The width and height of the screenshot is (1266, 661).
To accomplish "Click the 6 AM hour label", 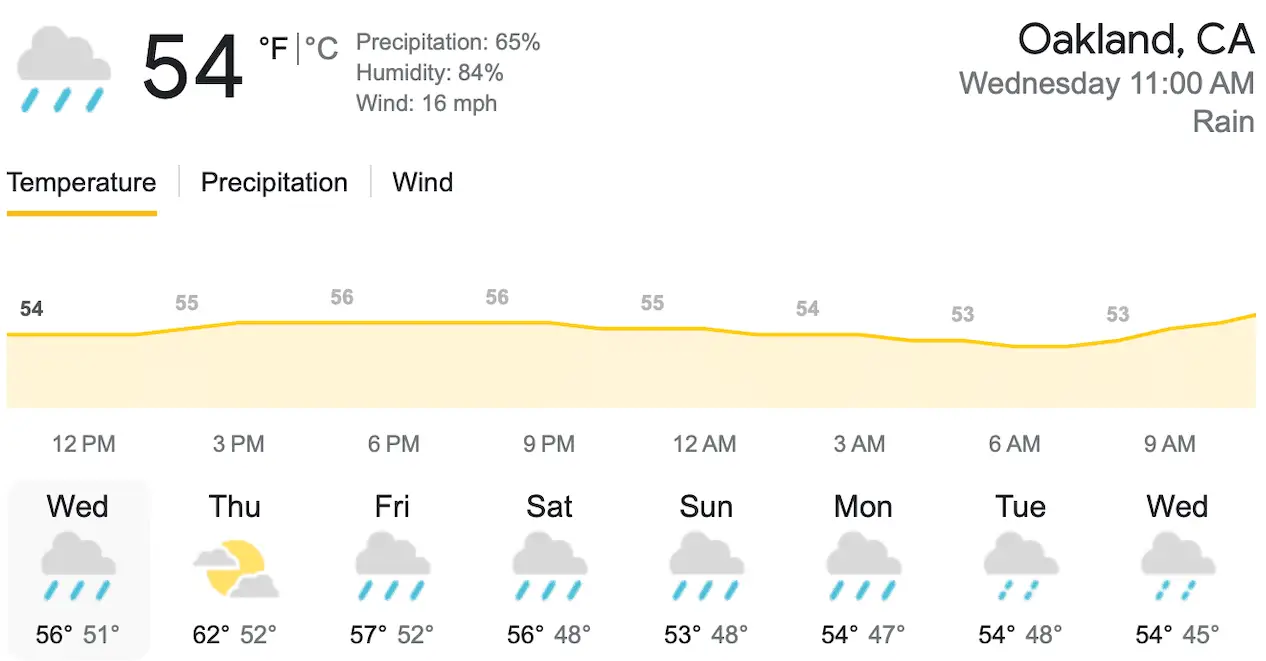I will 1015,444.
